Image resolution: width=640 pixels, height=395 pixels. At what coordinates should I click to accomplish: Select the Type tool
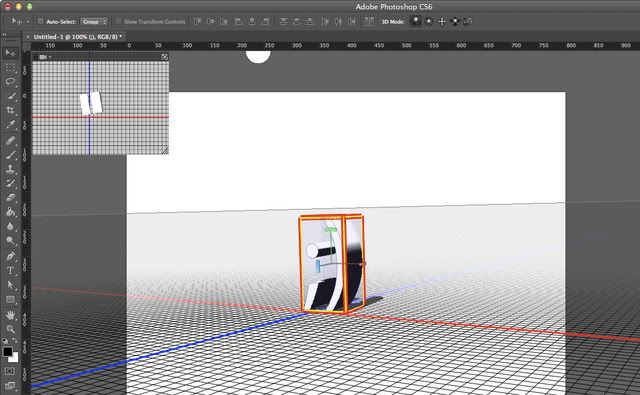coord(10,271)
